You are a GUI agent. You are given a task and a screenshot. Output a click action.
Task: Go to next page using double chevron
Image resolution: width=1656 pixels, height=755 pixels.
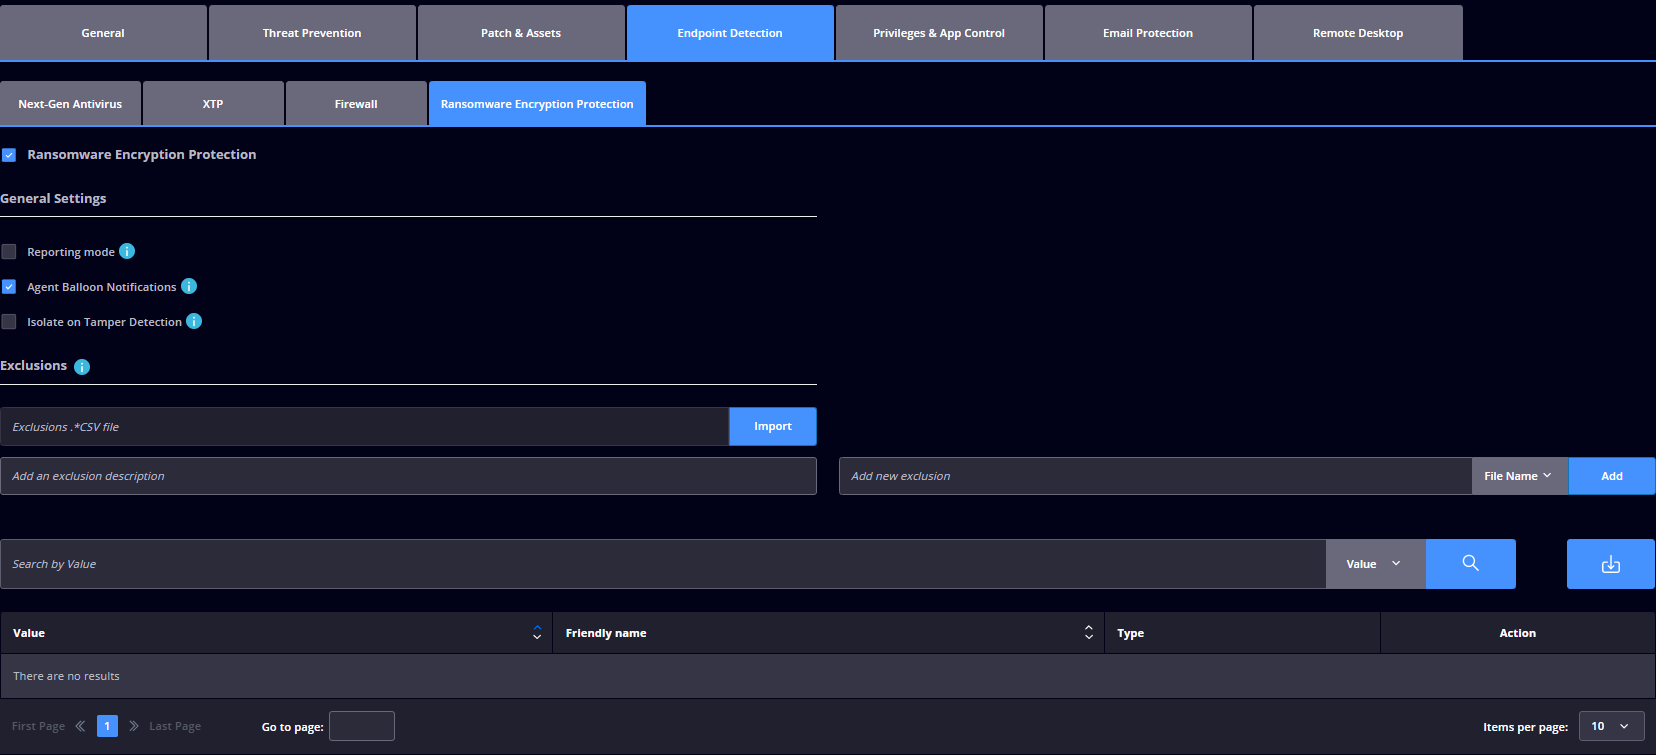click(x=134, y=726)
